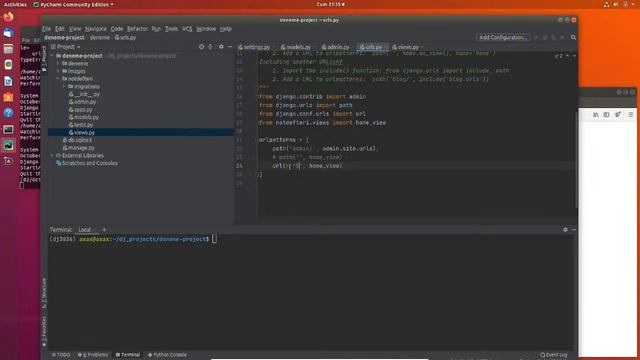Switch to urls.py editor tab
640x360 pixels.
pyautogui.click(x=371, y=47)
